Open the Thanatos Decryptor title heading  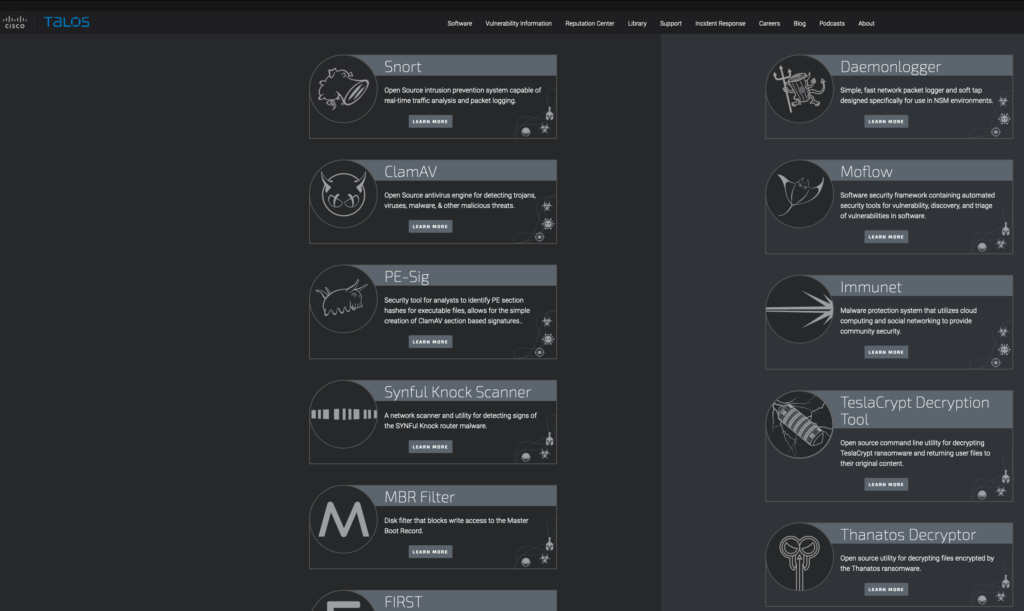click(907, 535)
